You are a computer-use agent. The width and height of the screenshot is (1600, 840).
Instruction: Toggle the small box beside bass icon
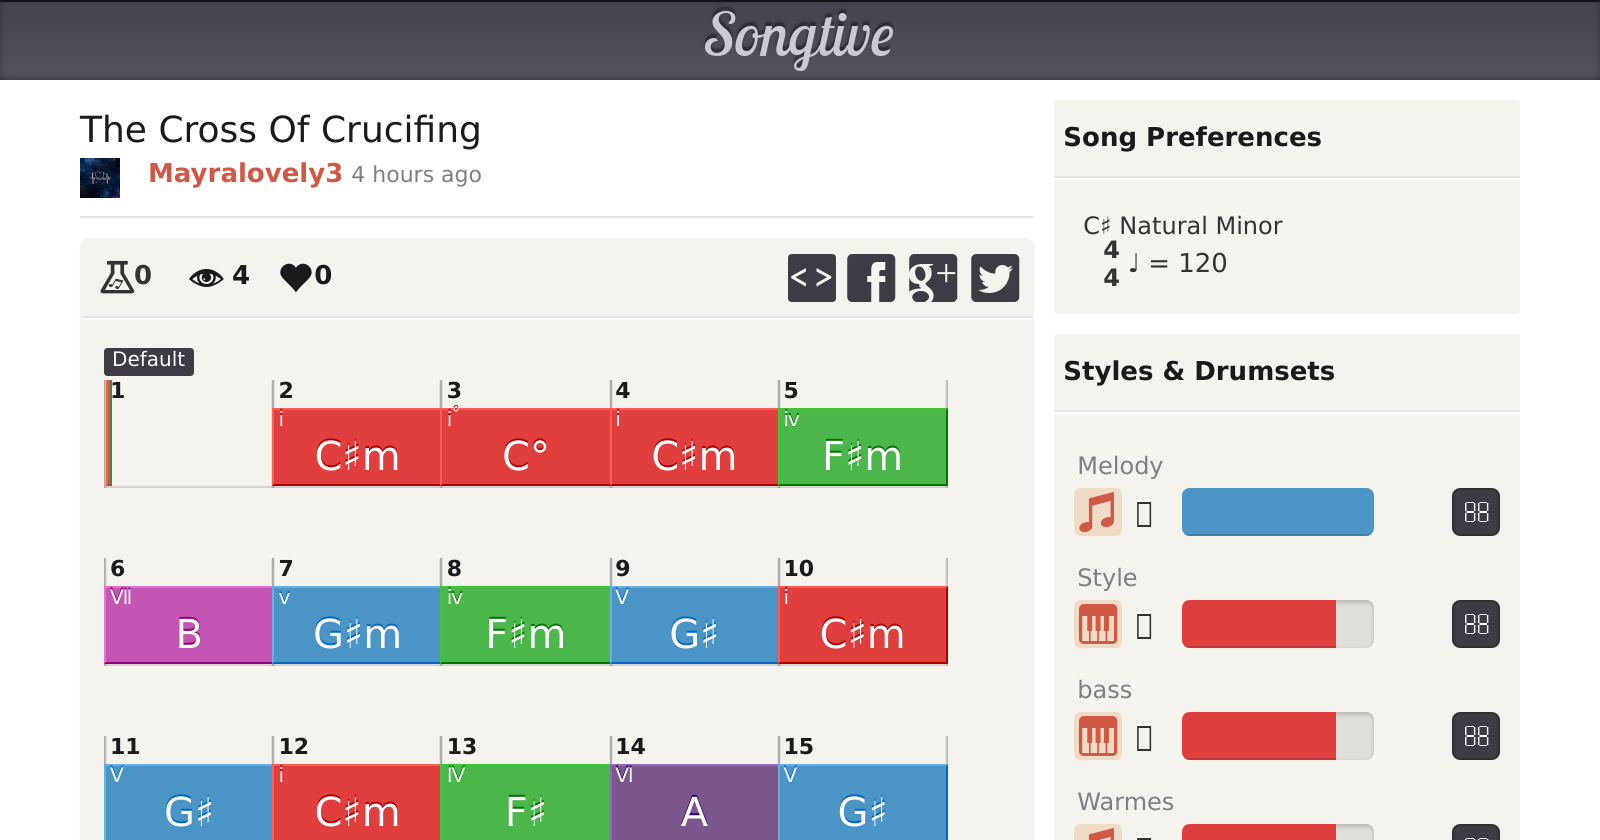1145,738
